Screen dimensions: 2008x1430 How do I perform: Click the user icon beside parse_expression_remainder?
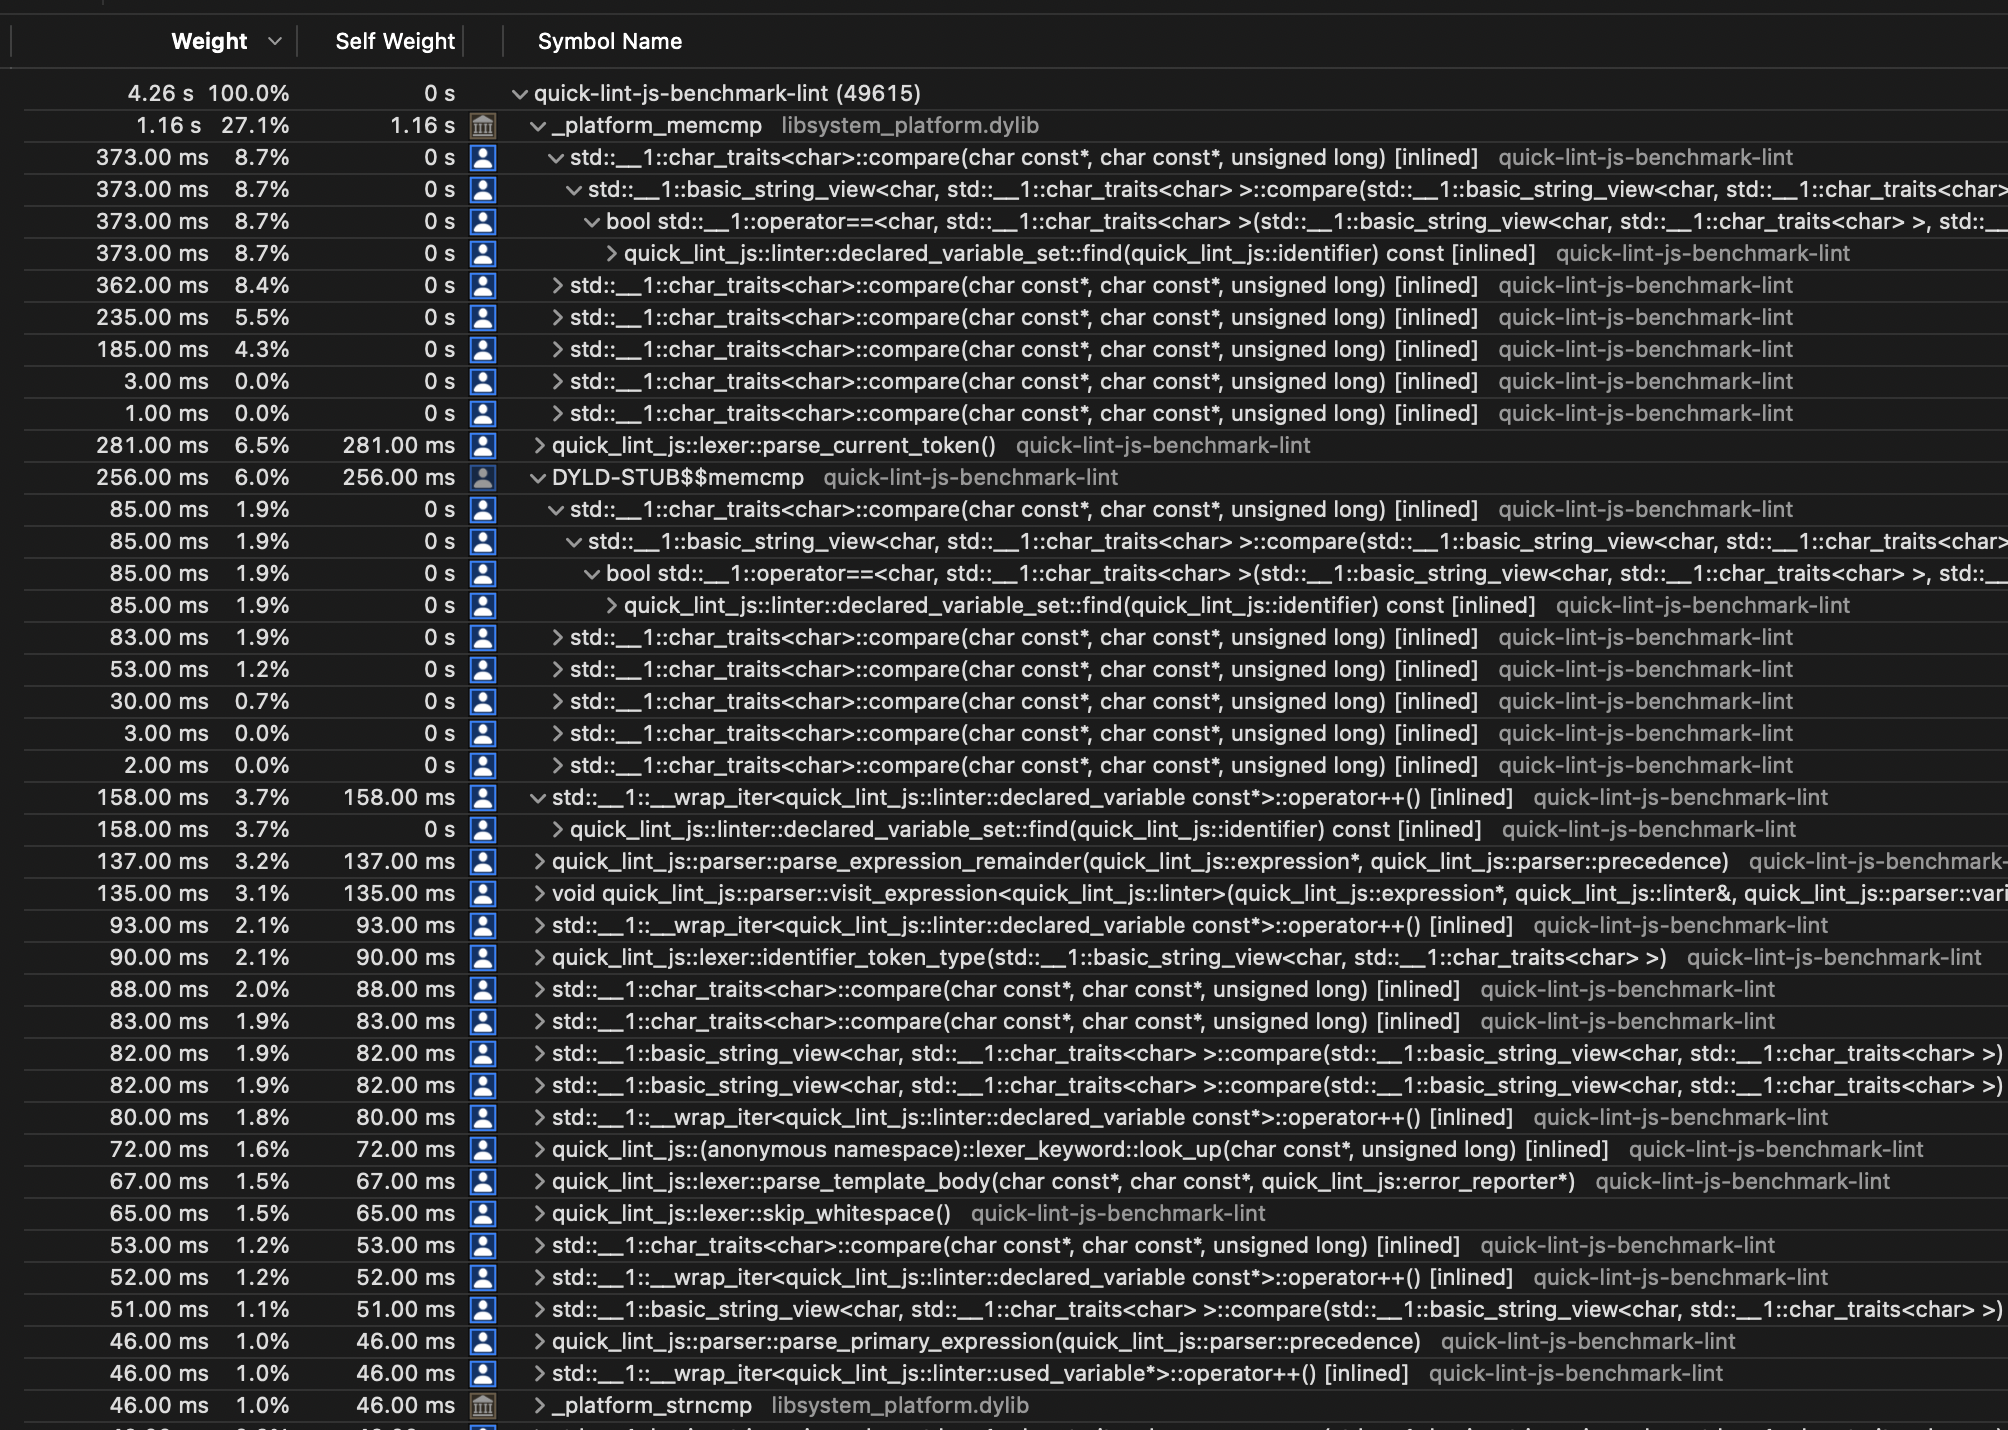tap(483, 861)
